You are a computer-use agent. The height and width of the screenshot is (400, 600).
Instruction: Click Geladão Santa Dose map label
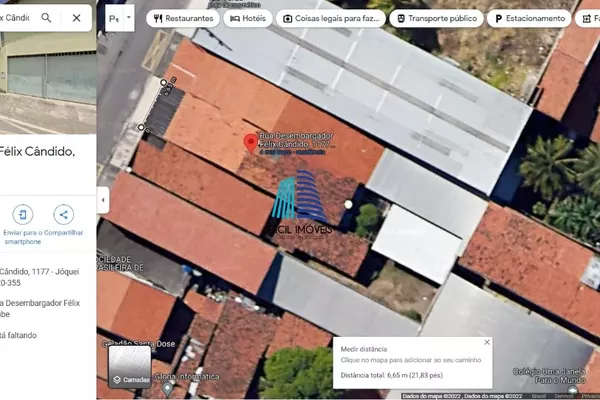pos(139,343)
